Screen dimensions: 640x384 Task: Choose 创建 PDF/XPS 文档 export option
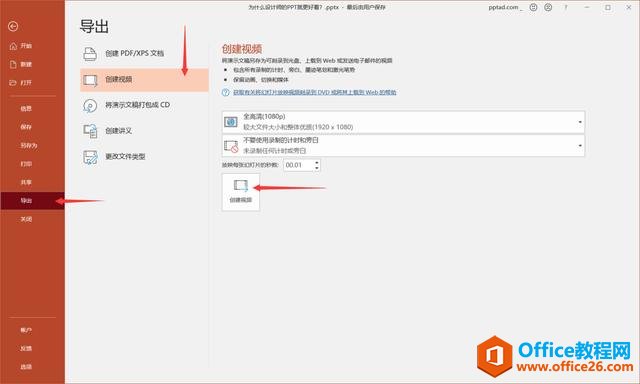tap(144, 53)
